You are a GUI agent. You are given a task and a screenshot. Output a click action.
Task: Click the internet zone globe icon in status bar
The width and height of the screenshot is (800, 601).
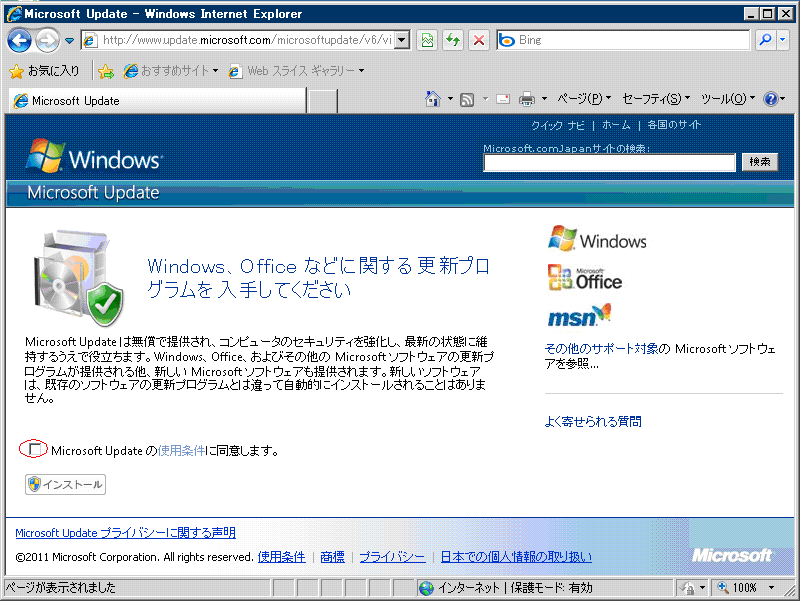426,588
